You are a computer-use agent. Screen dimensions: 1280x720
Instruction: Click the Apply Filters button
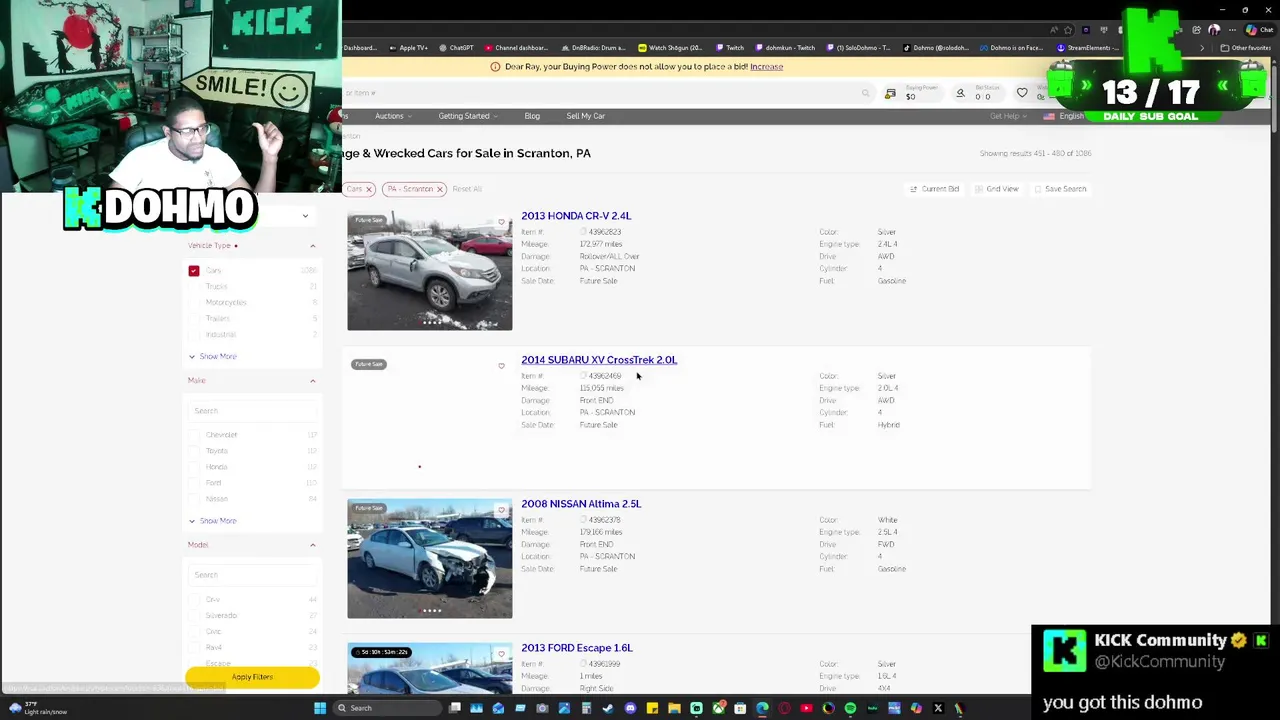pos(252,677)
